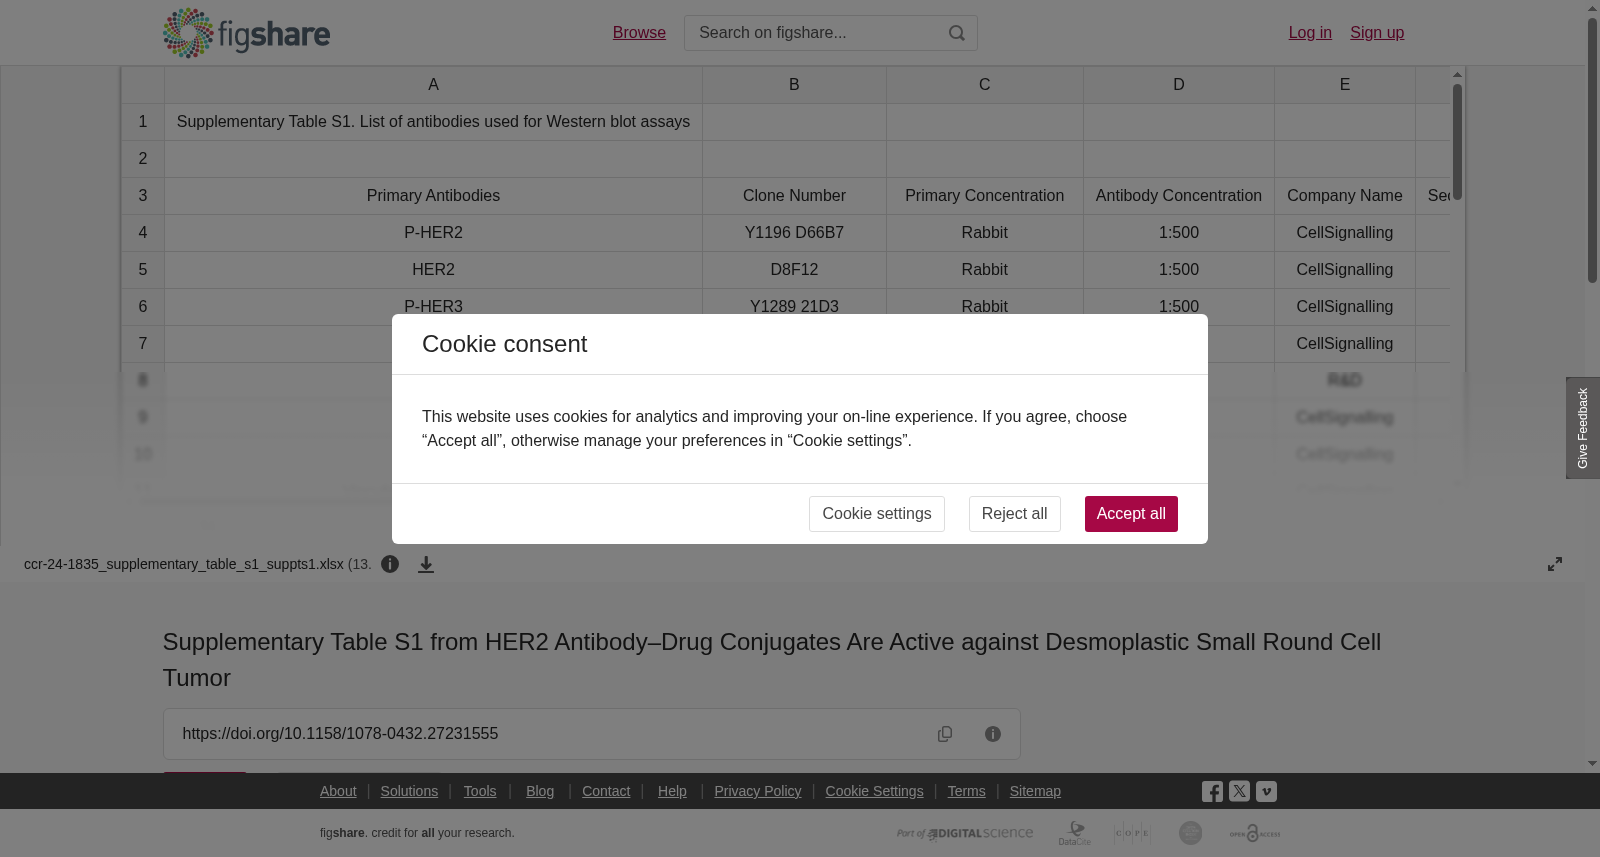Click 'Clone Number' cell
This screenshot has height=857, width=1600.
pos(794,196)
